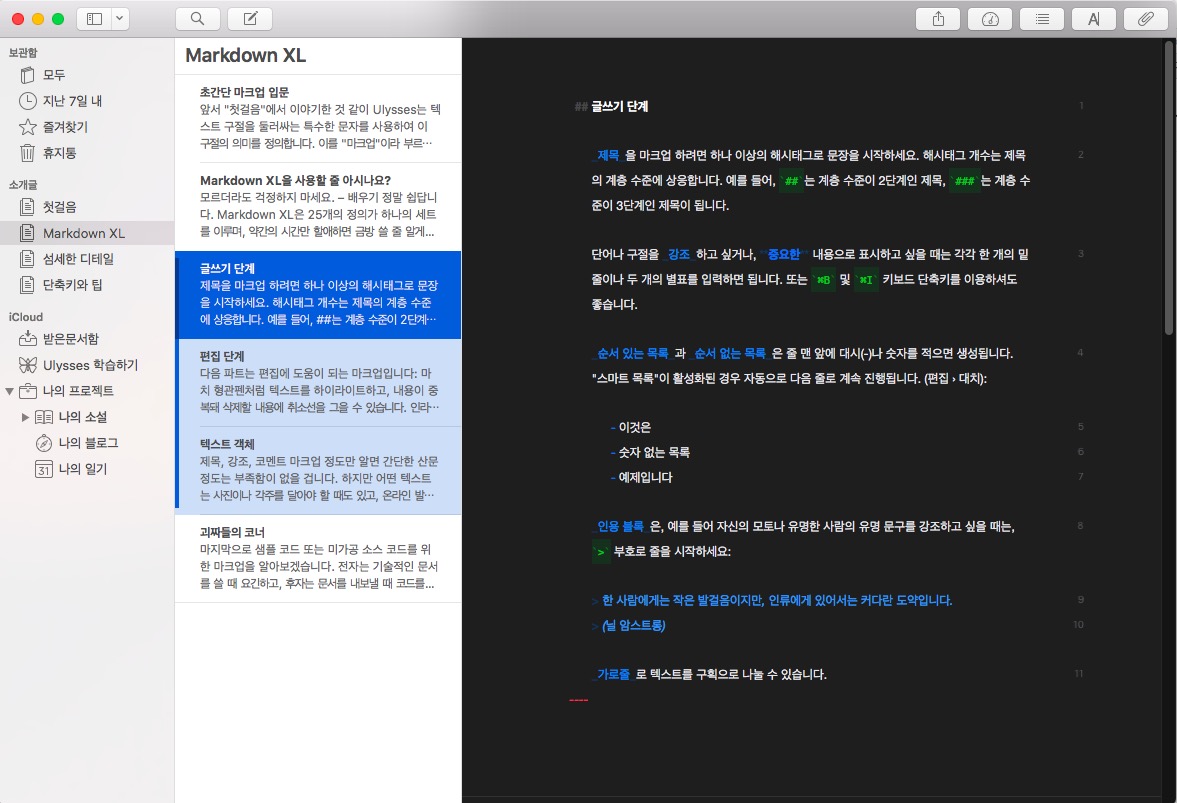The image size is (1177, 803).
Task: Open 휴지통 trash
Action: tap(87, 152)
